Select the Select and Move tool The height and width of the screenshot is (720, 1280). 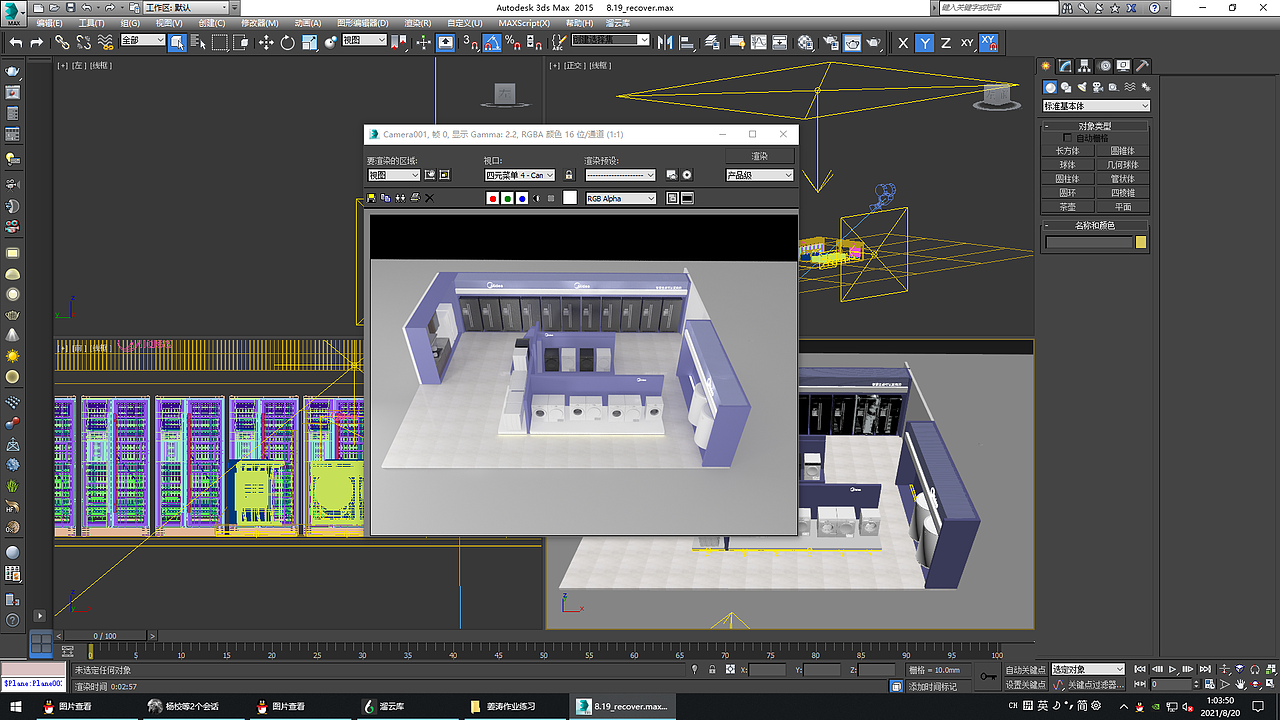point(264,42)
